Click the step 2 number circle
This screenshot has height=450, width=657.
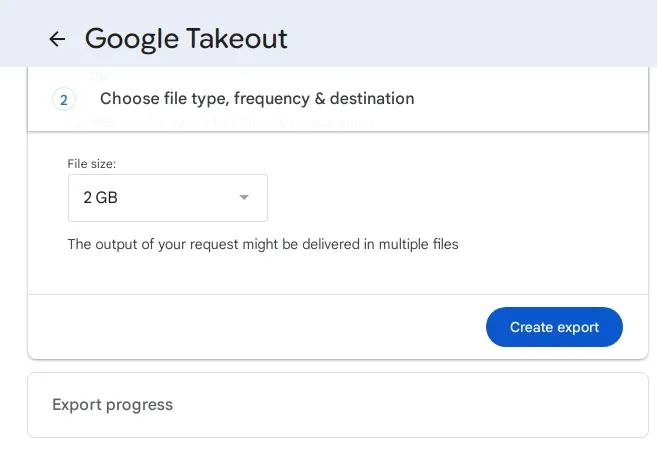(64, 100)
